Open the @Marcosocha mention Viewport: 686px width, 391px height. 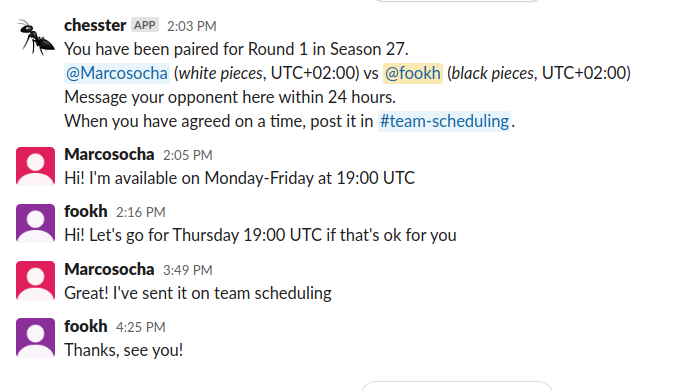coord(117,73)
